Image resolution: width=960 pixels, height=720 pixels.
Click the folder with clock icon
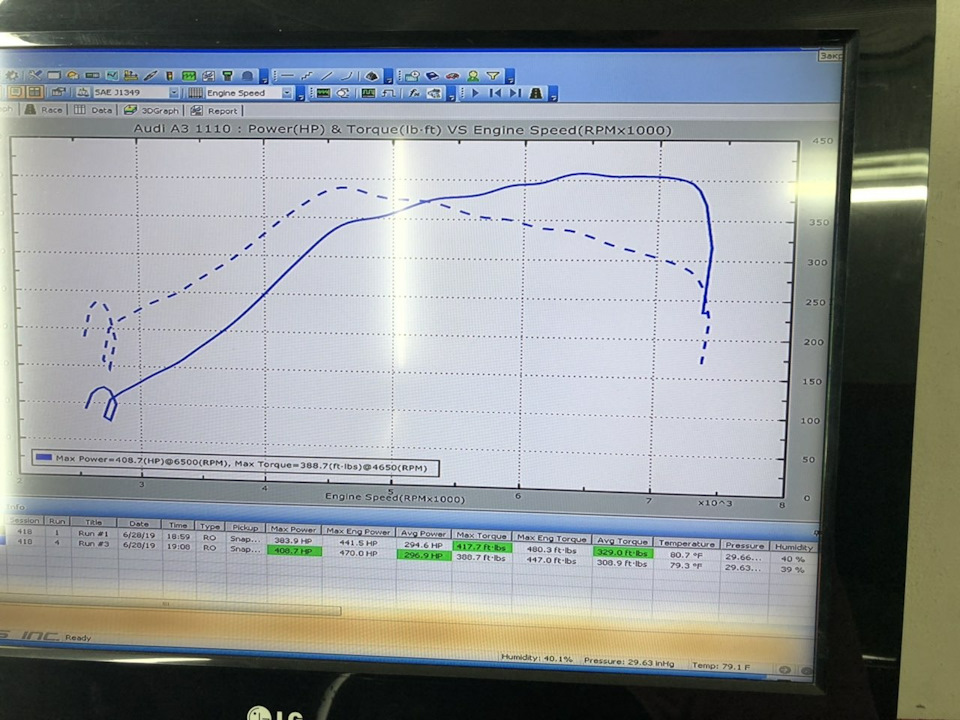[413, 76]
